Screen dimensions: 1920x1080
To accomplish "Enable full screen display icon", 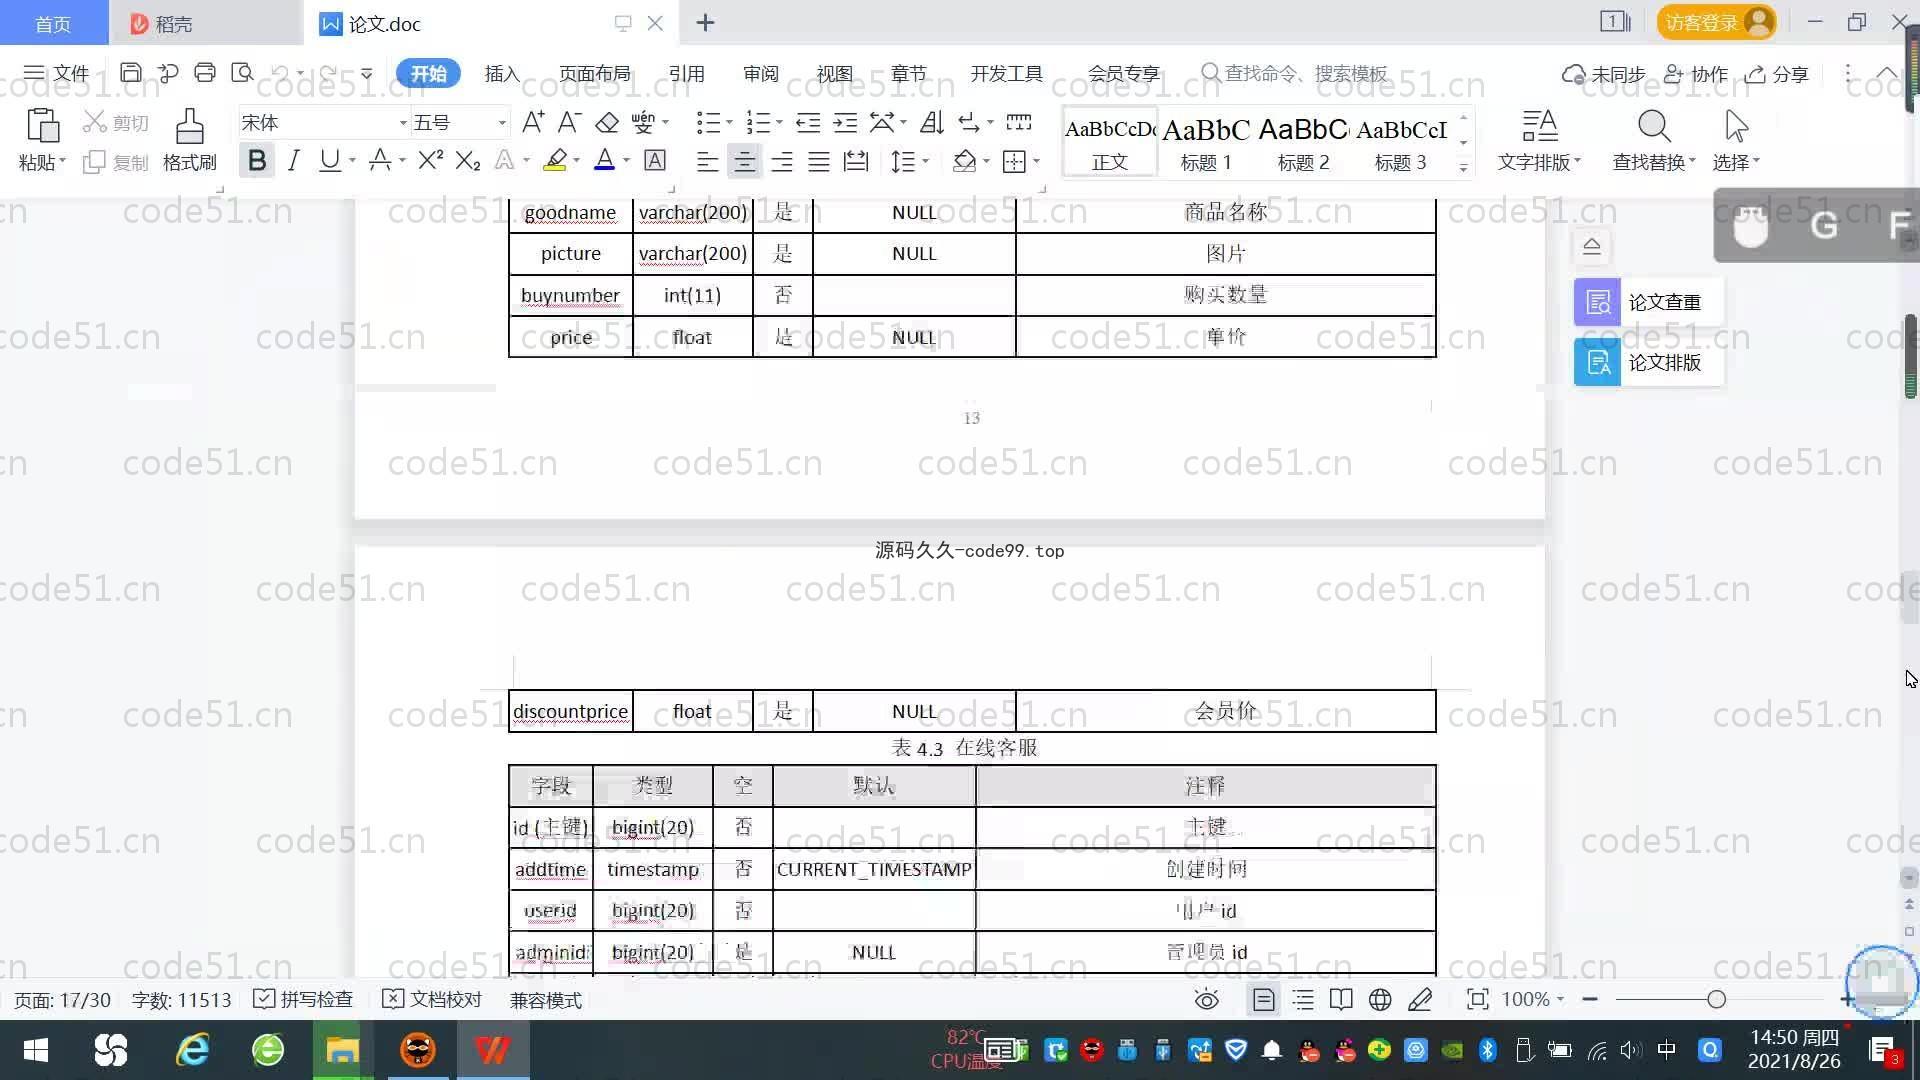I will click(1477, 1000).
